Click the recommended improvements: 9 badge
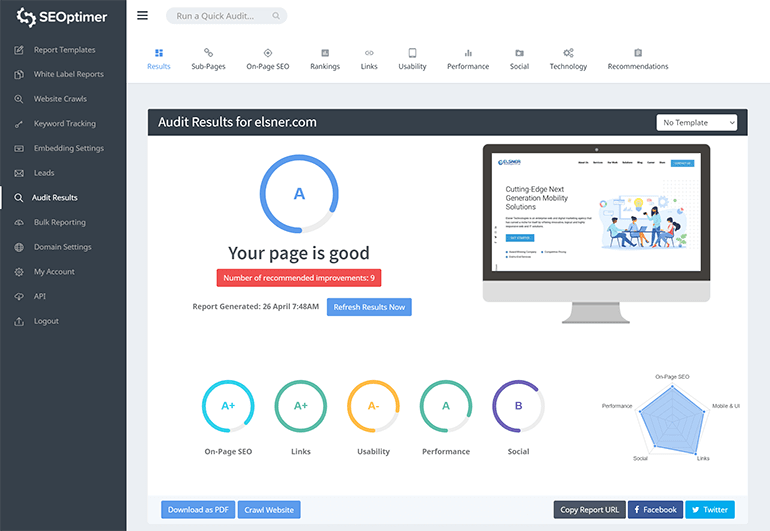The height and width of the screenshot is (531, 770). tap(299, 278)
